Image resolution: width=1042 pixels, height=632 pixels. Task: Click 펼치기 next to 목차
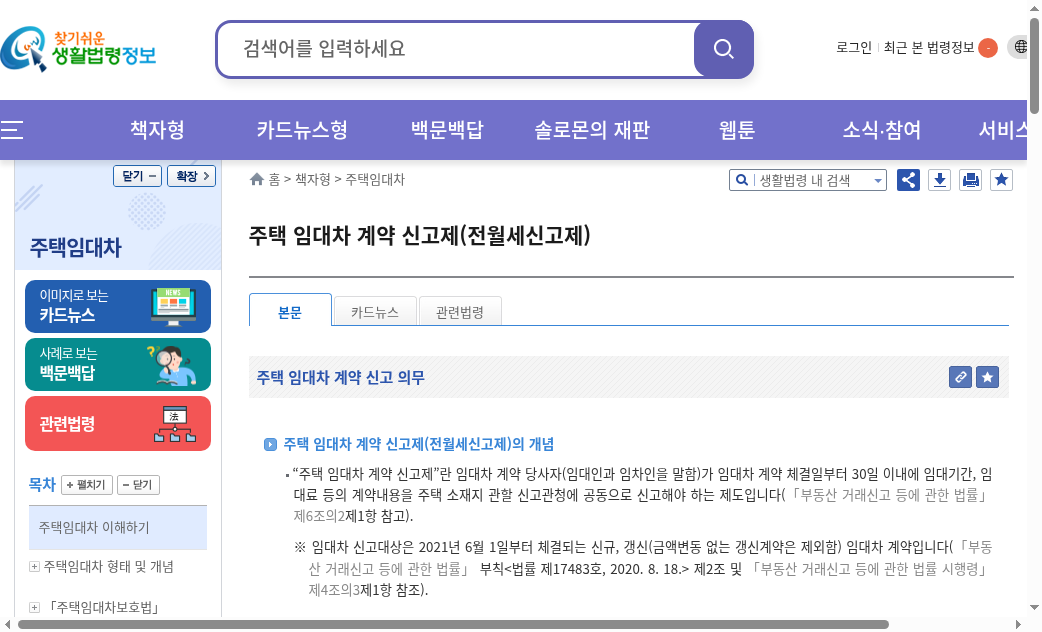(87, 485)
